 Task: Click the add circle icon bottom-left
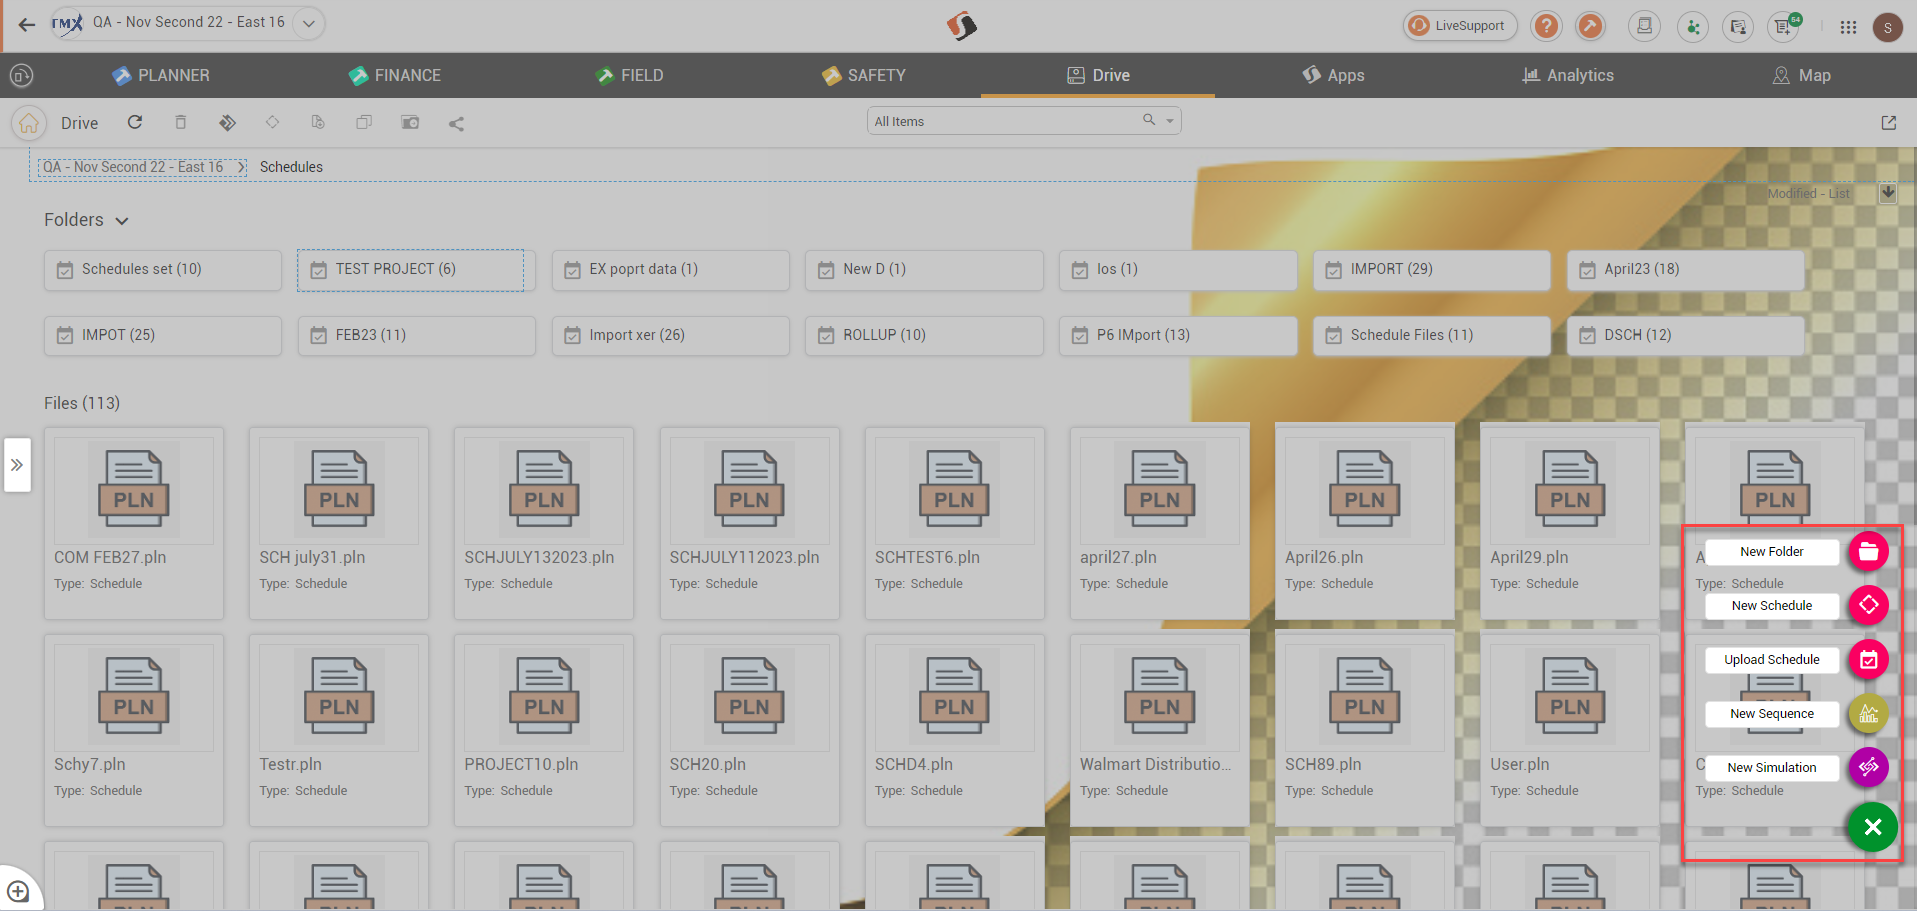(18, 890)
